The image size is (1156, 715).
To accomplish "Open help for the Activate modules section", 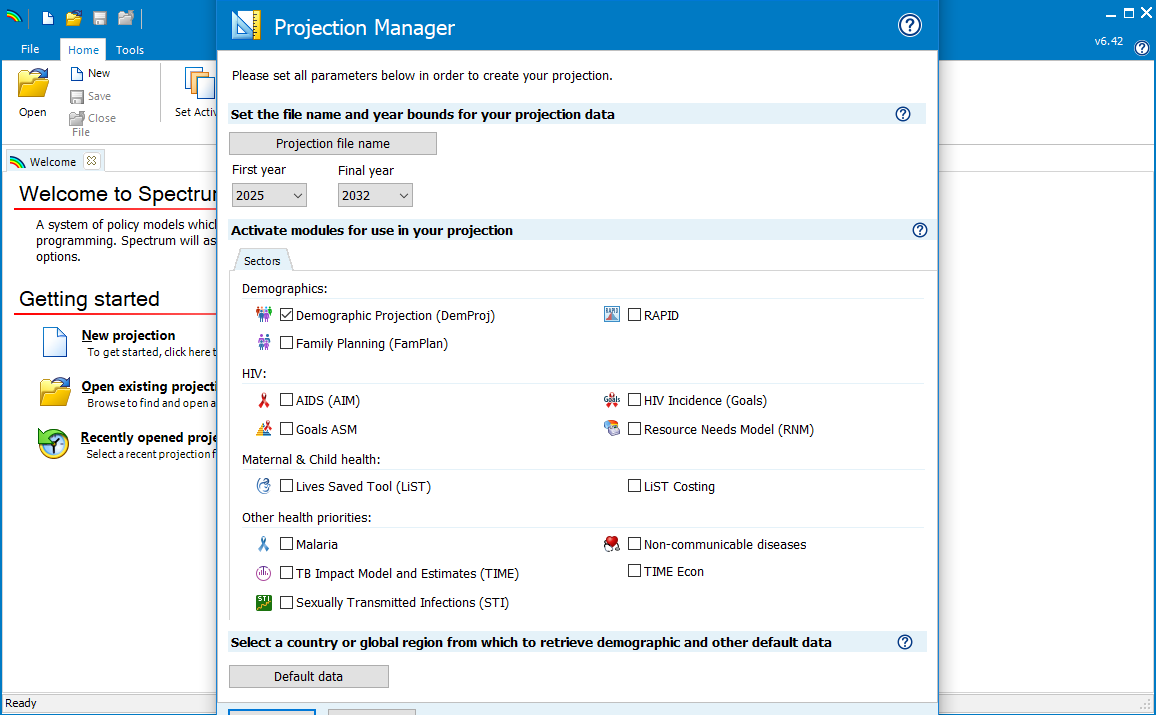I will (920, 230).
